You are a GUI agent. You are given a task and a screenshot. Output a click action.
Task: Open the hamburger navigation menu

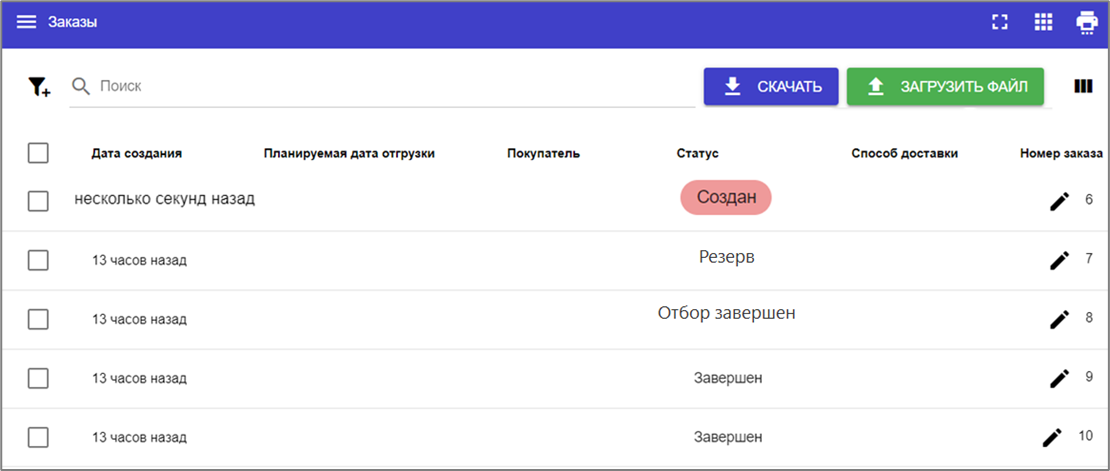26,22
